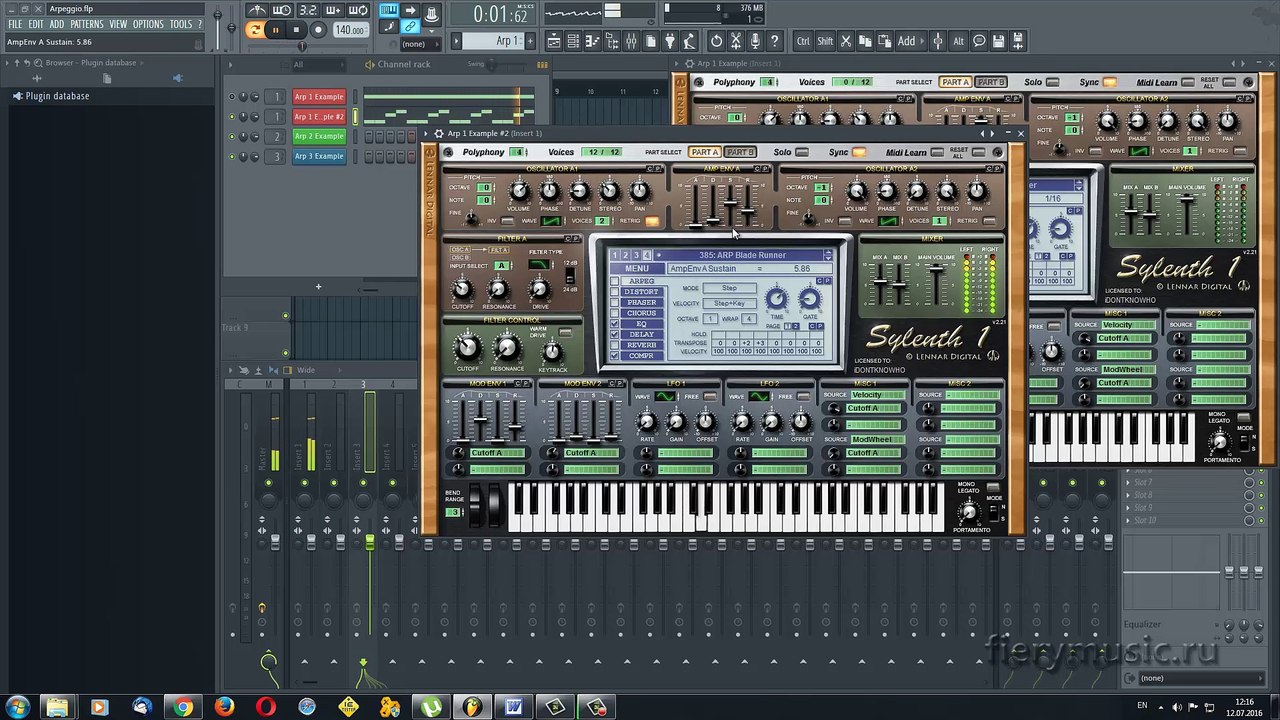
Task: Uncheck the EQ effect checkbox
Action: [x=614, y=324]
